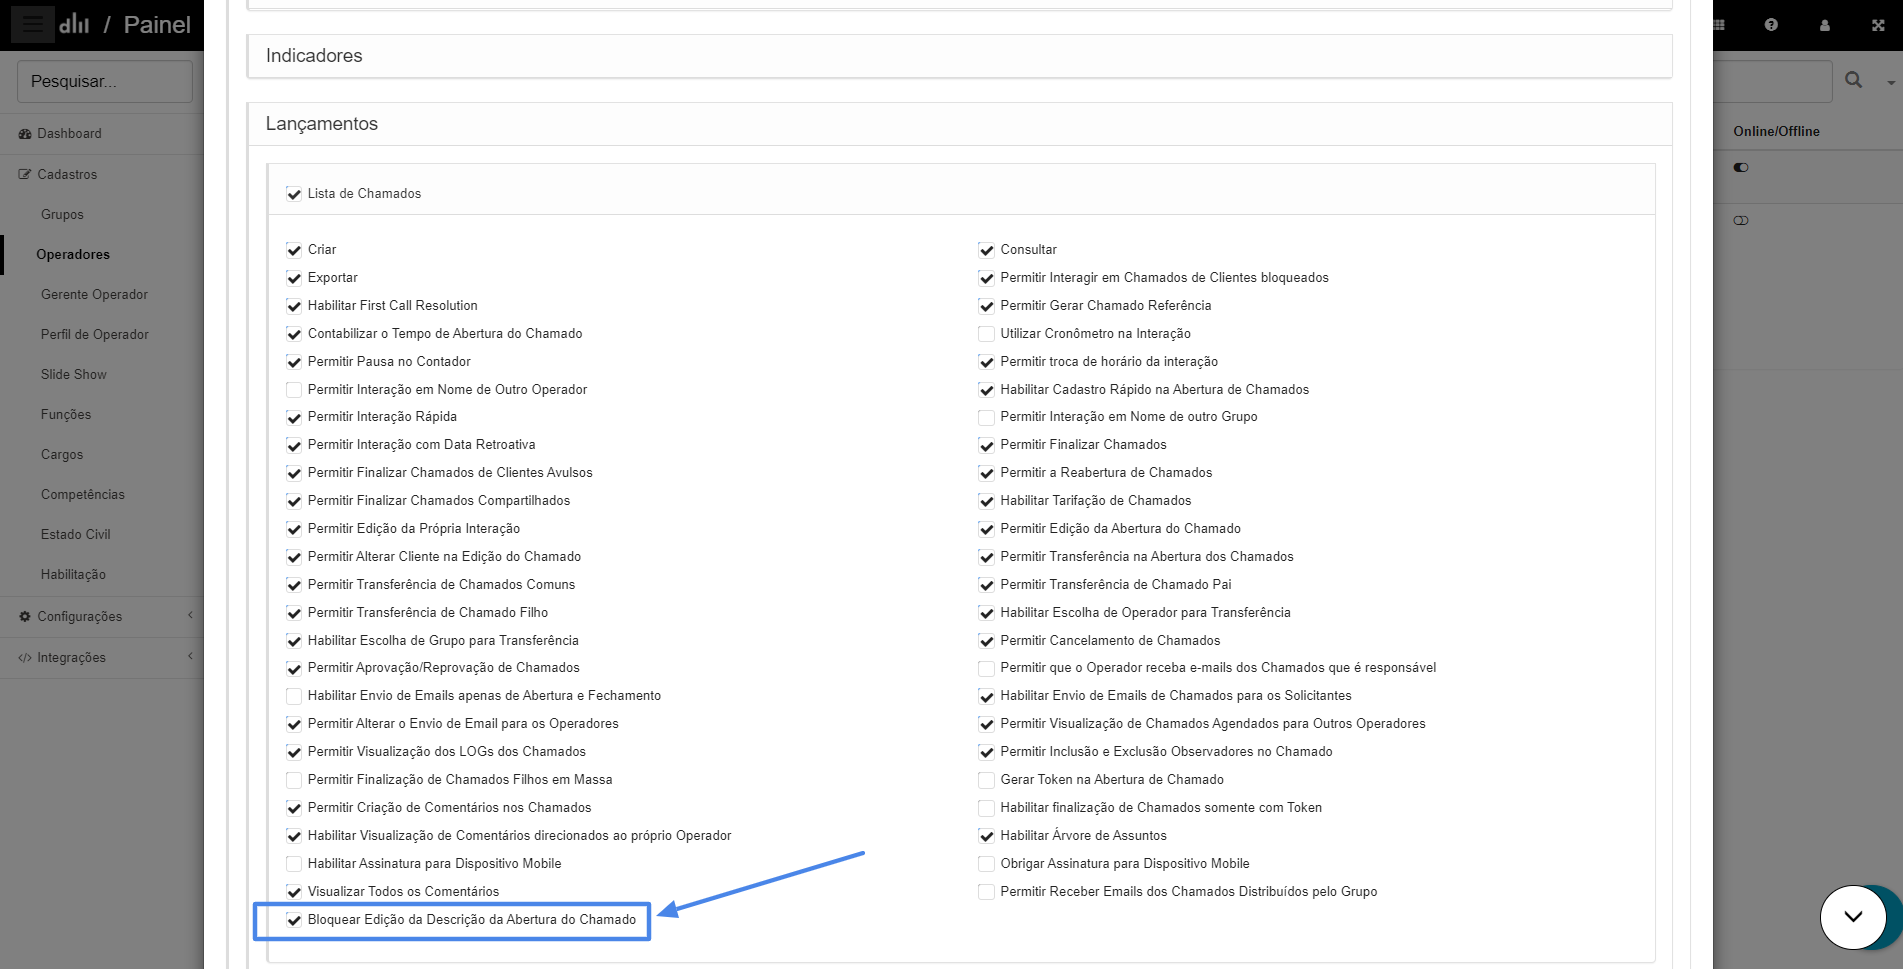This screenshot has width=1903, height=969.
Task: Toggle the first Online/Offline switch
Action: 1741,168
